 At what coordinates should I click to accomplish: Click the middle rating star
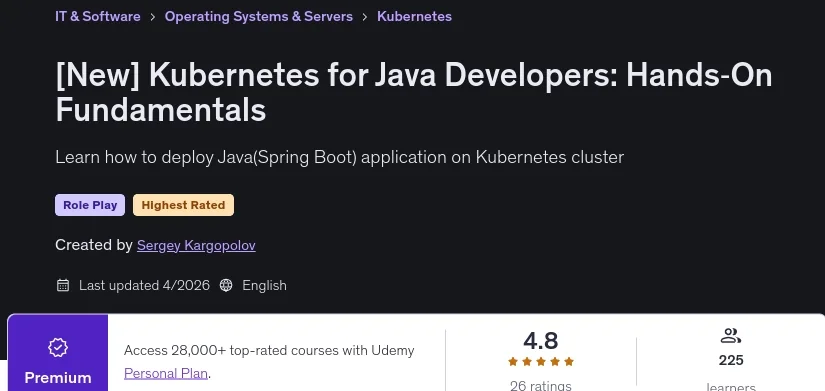coord(541,362)
